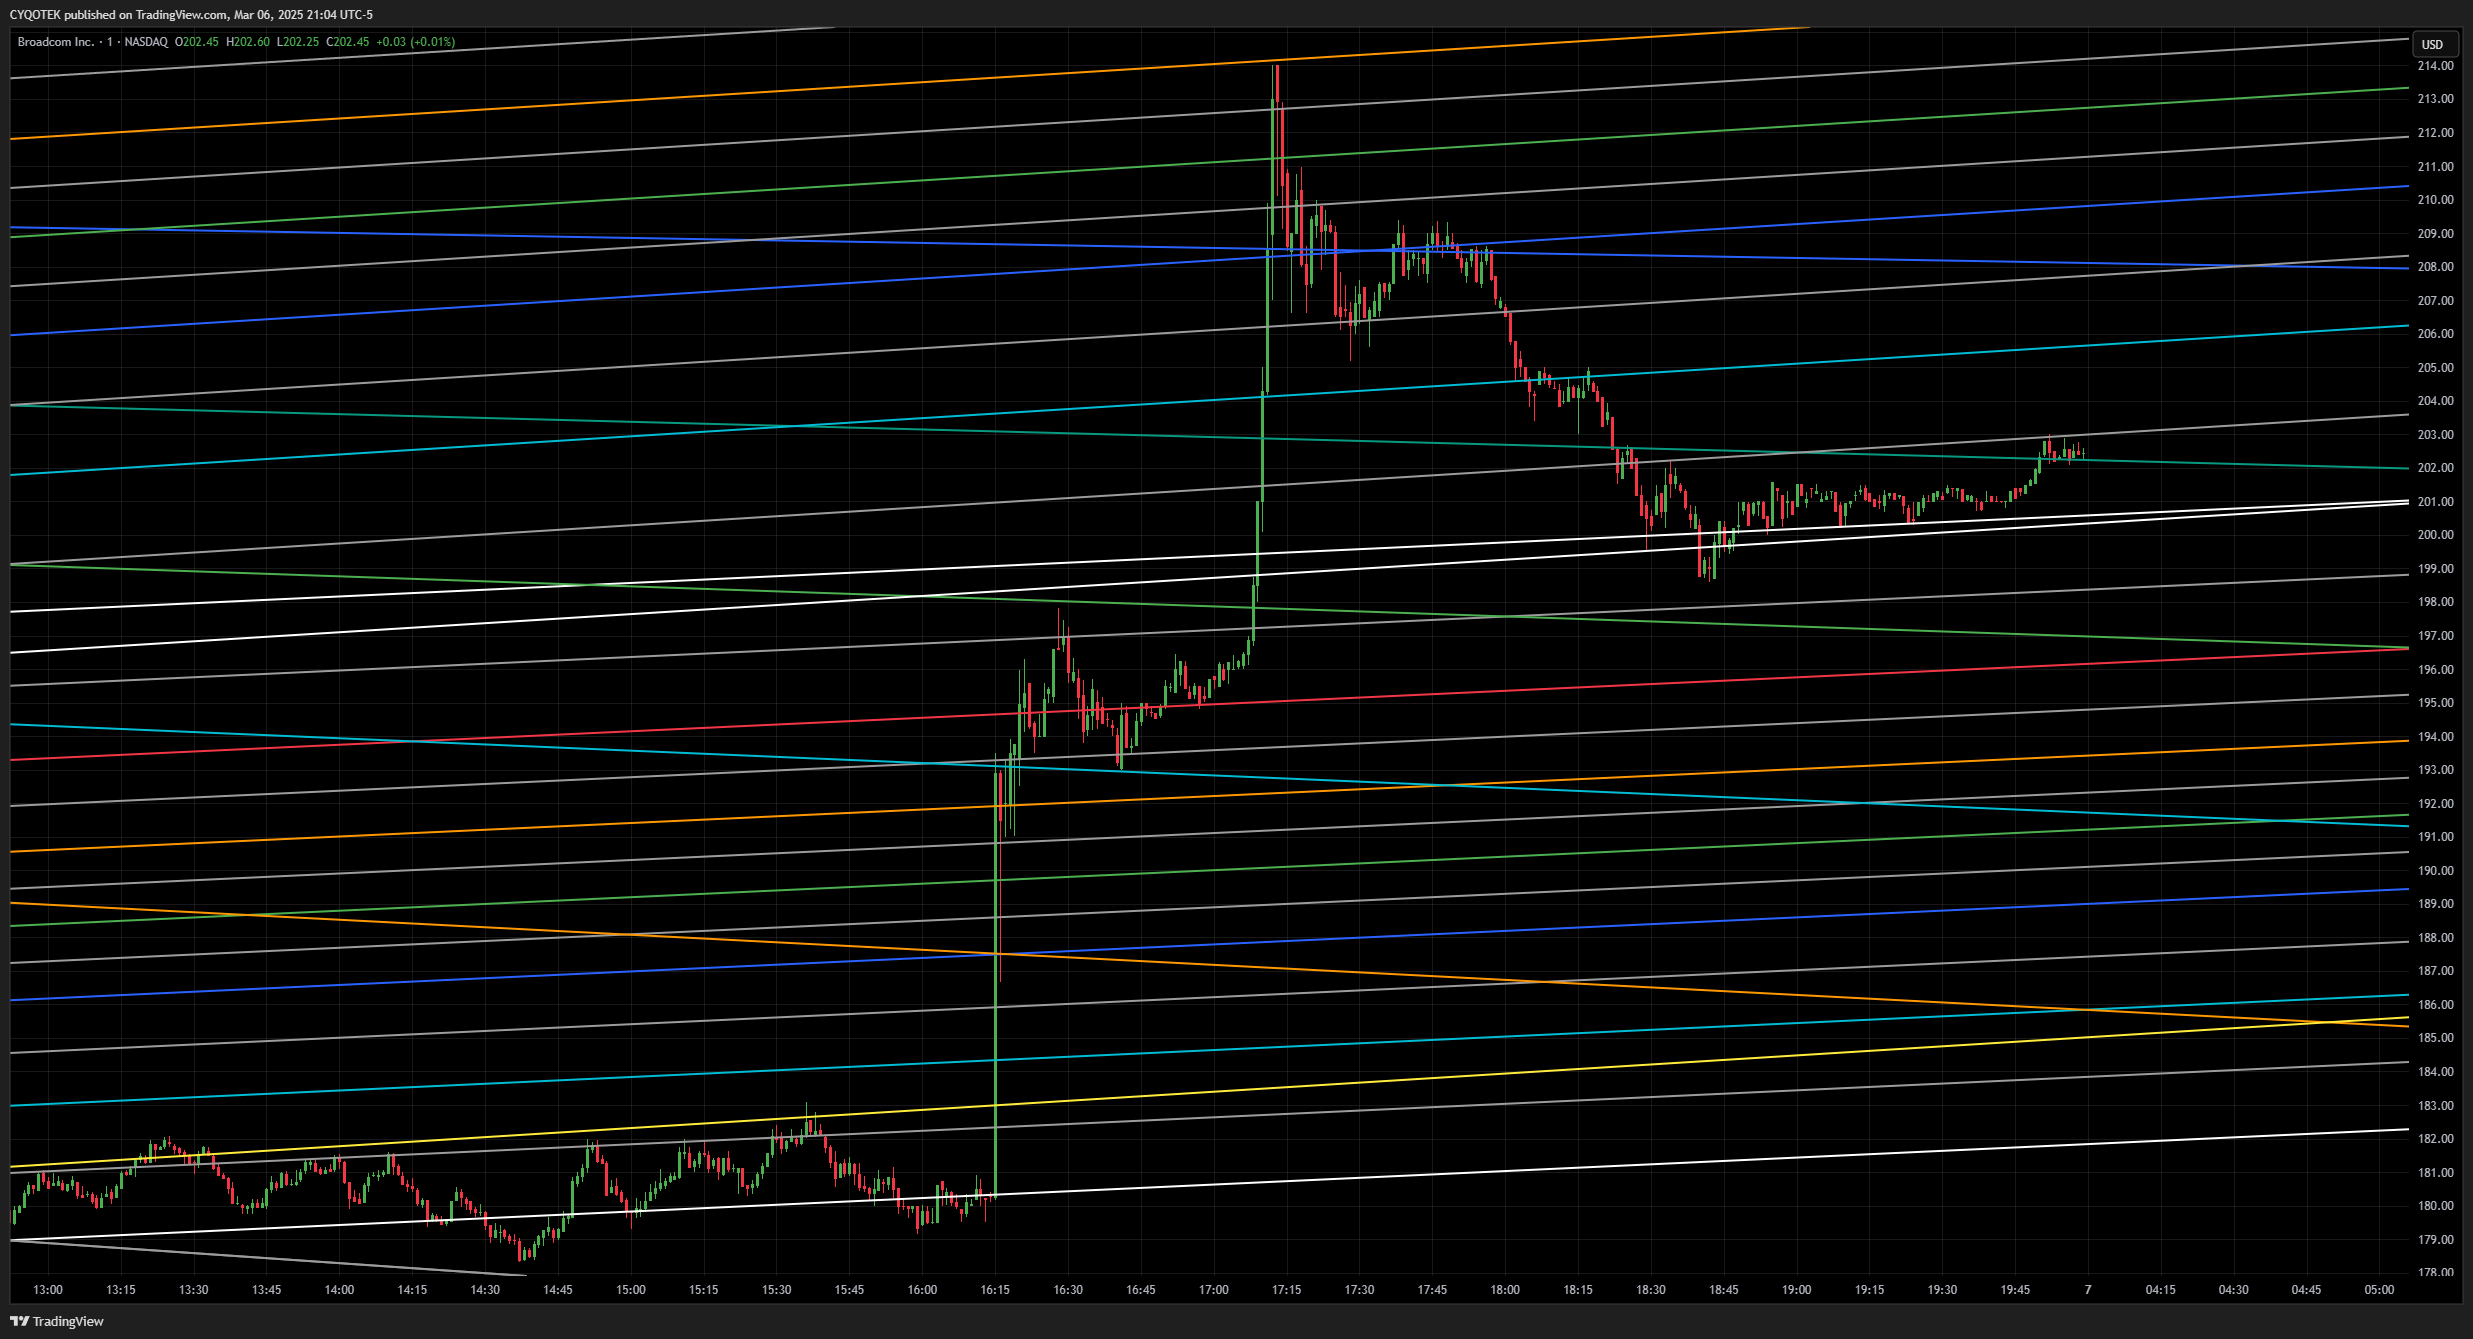Click the 200.00 price axis label

(2435, 535)
